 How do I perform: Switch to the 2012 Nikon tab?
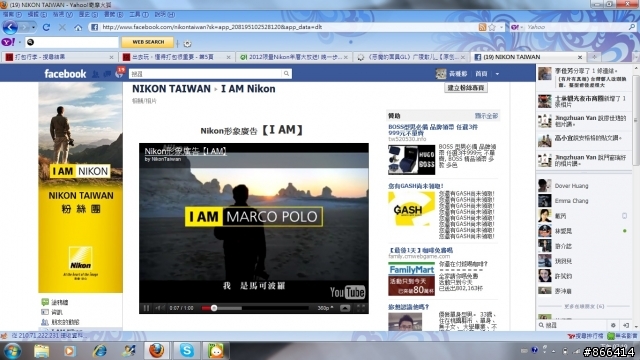[293, 57]
